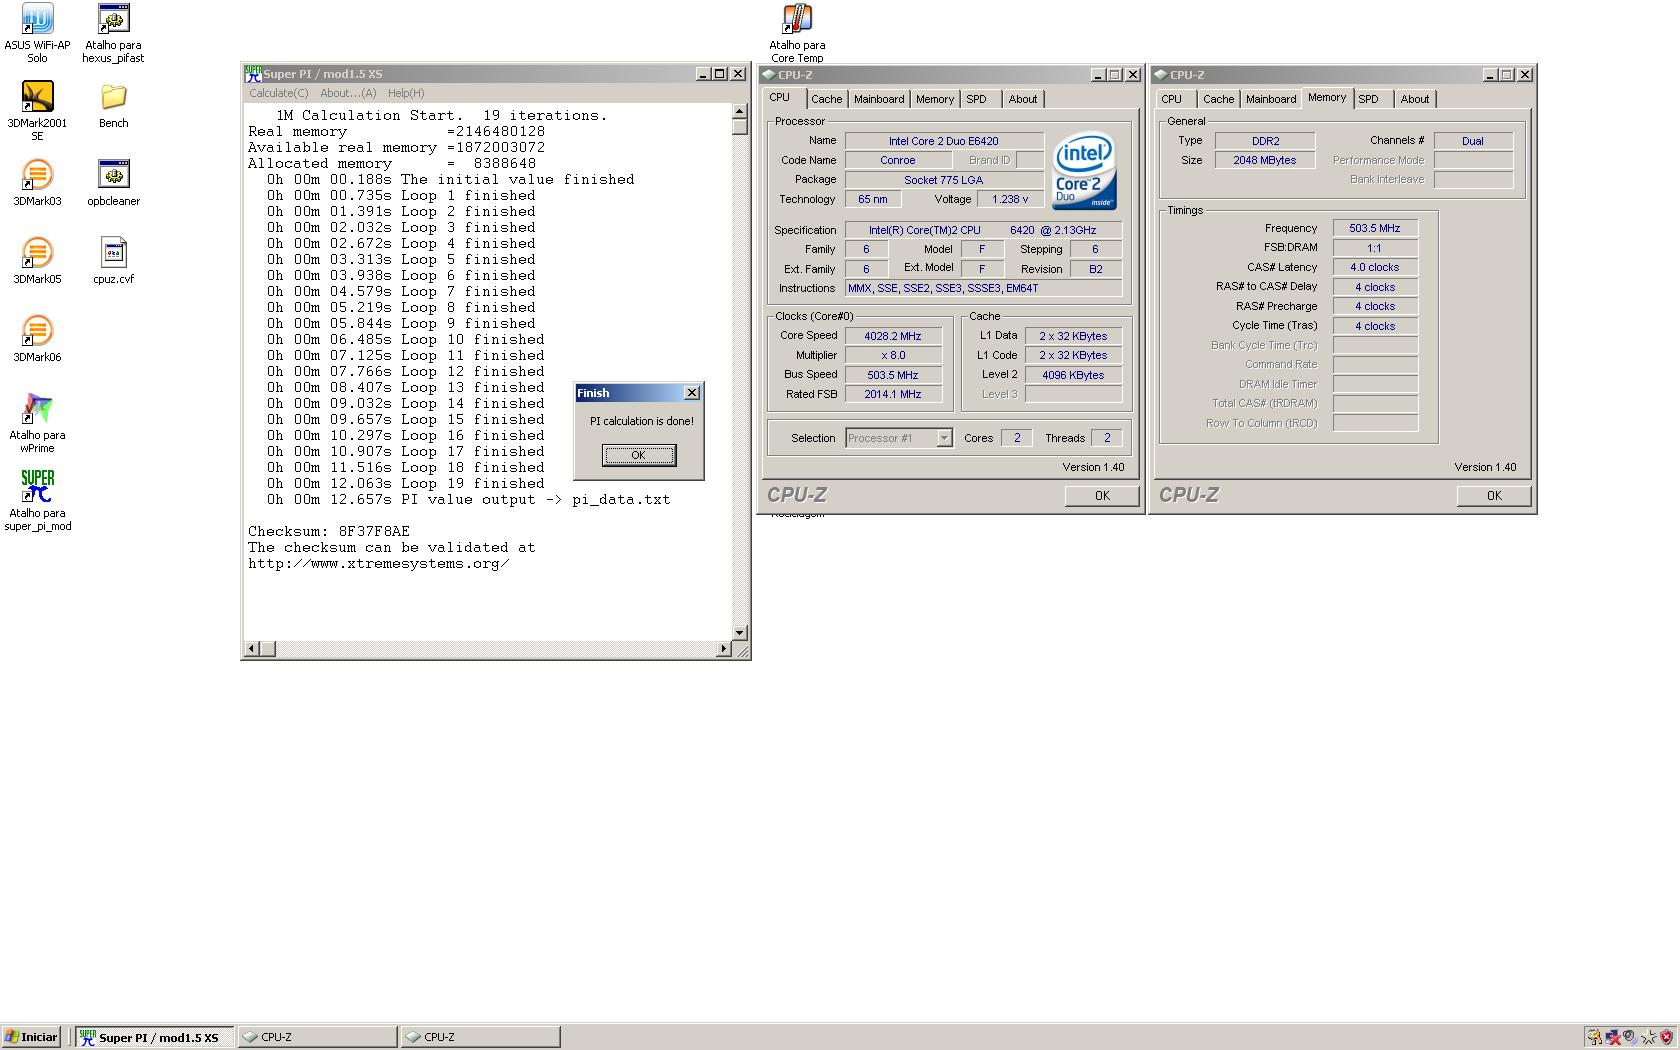
Task: Click the memory Size 2048 MBytes field
Action: point(1265,160)
